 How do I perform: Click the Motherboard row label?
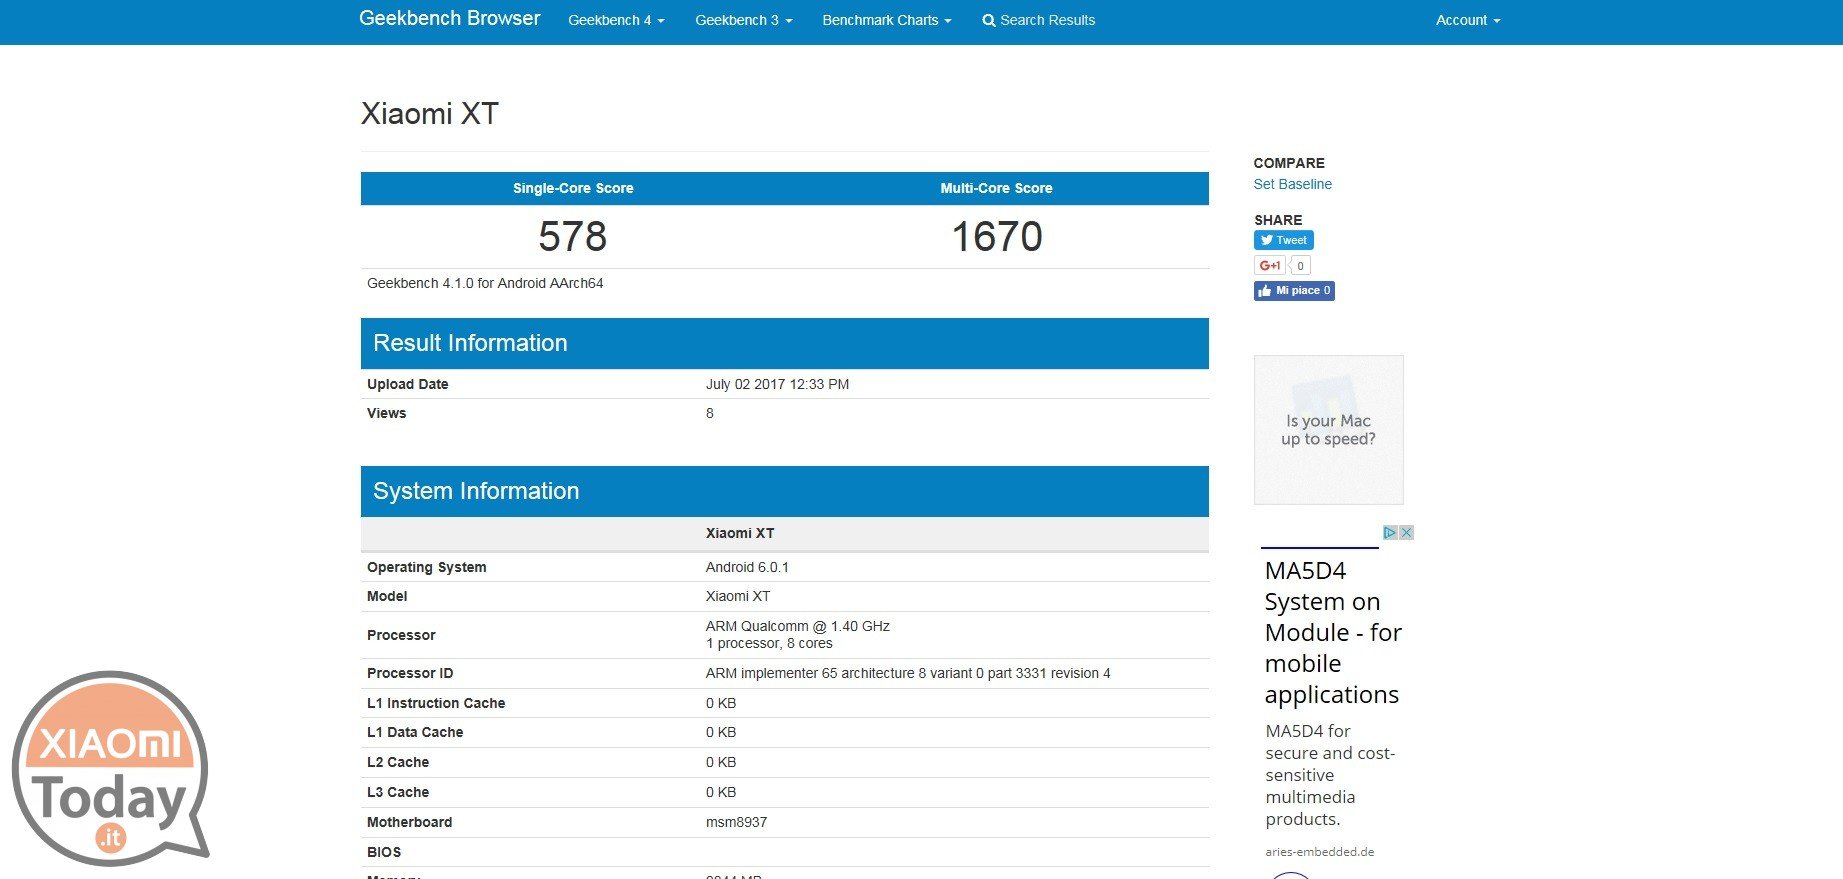[409, 822]
